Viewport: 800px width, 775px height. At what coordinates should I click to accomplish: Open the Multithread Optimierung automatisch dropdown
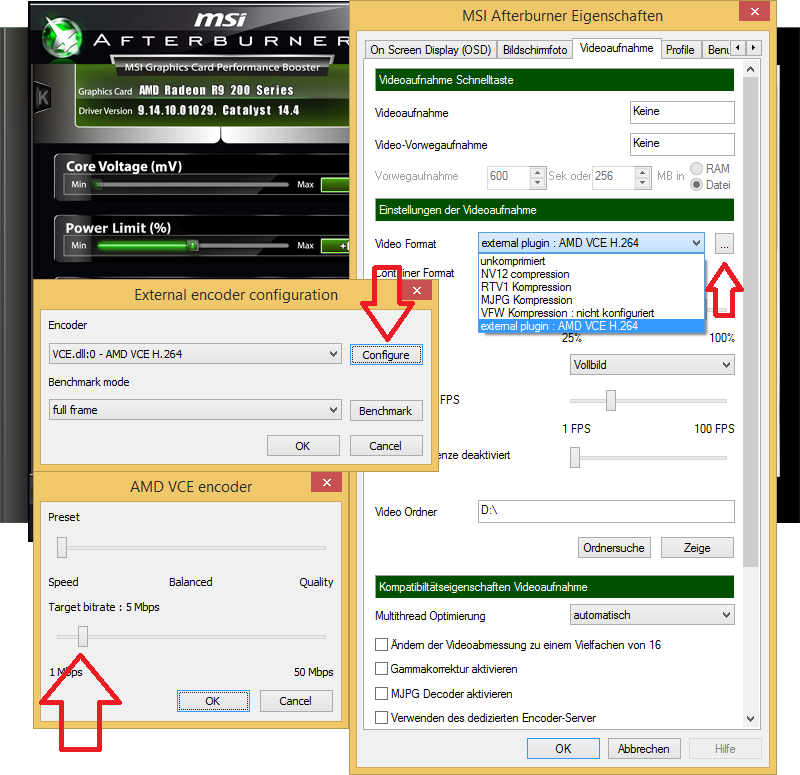point(652,615)
